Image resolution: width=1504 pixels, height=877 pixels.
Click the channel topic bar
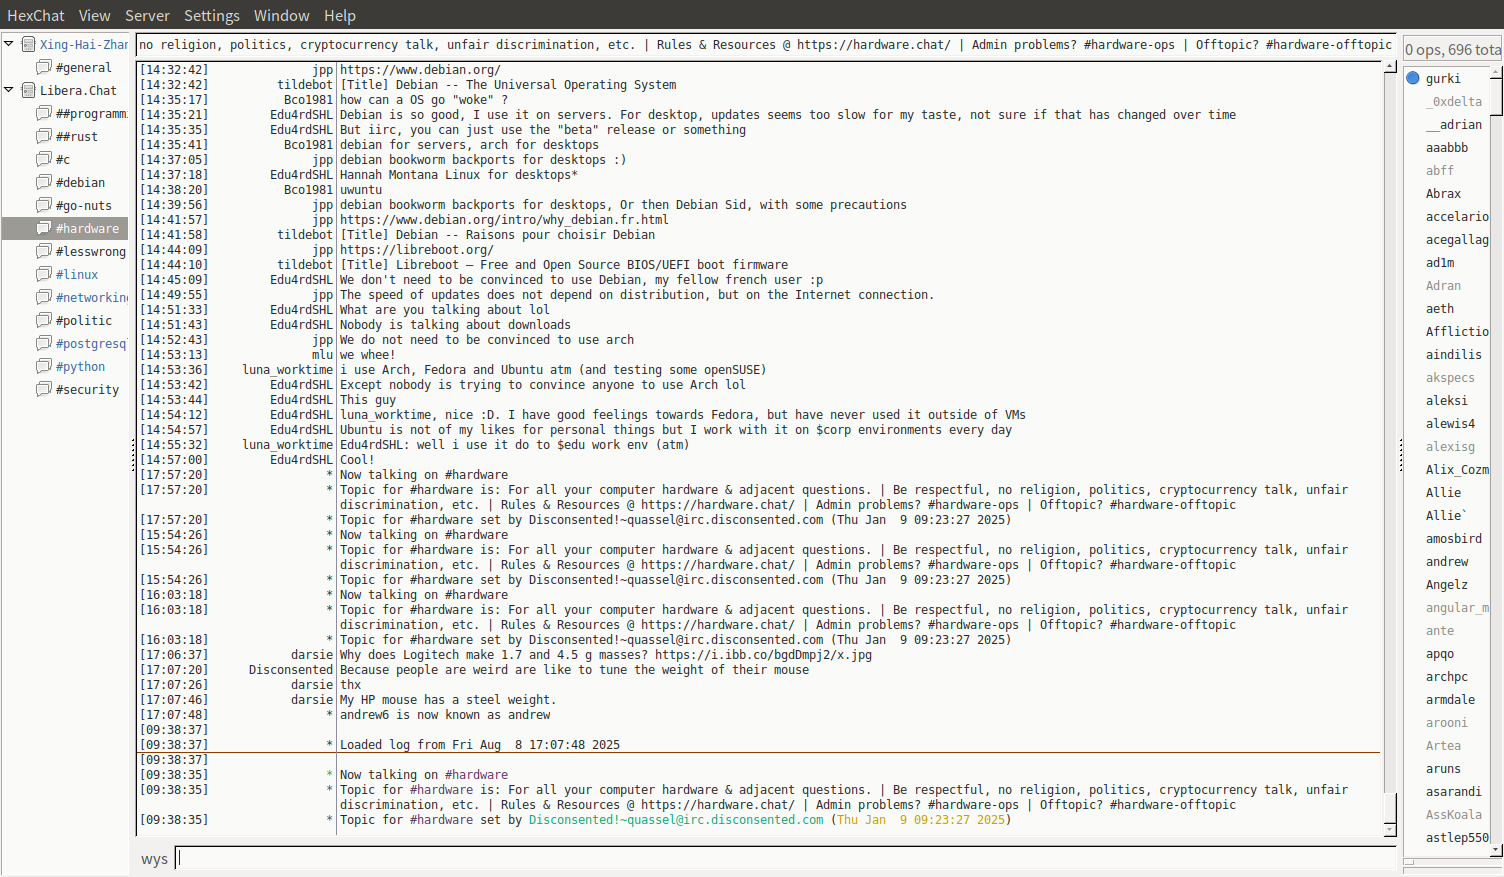(x=766, y=45)
